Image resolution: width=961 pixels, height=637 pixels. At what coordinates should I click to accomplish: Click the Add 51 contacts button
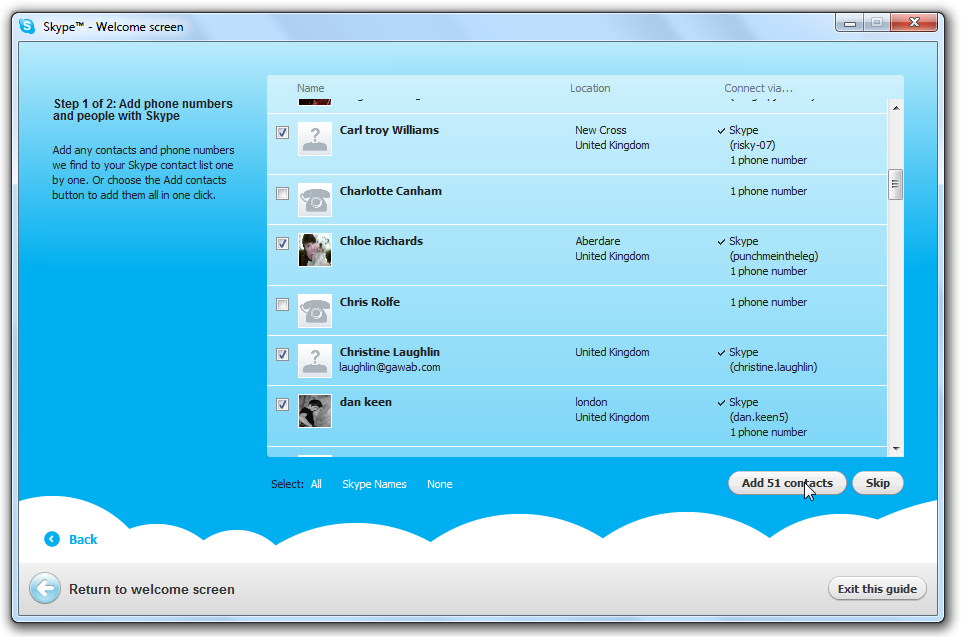click(787, 483)
